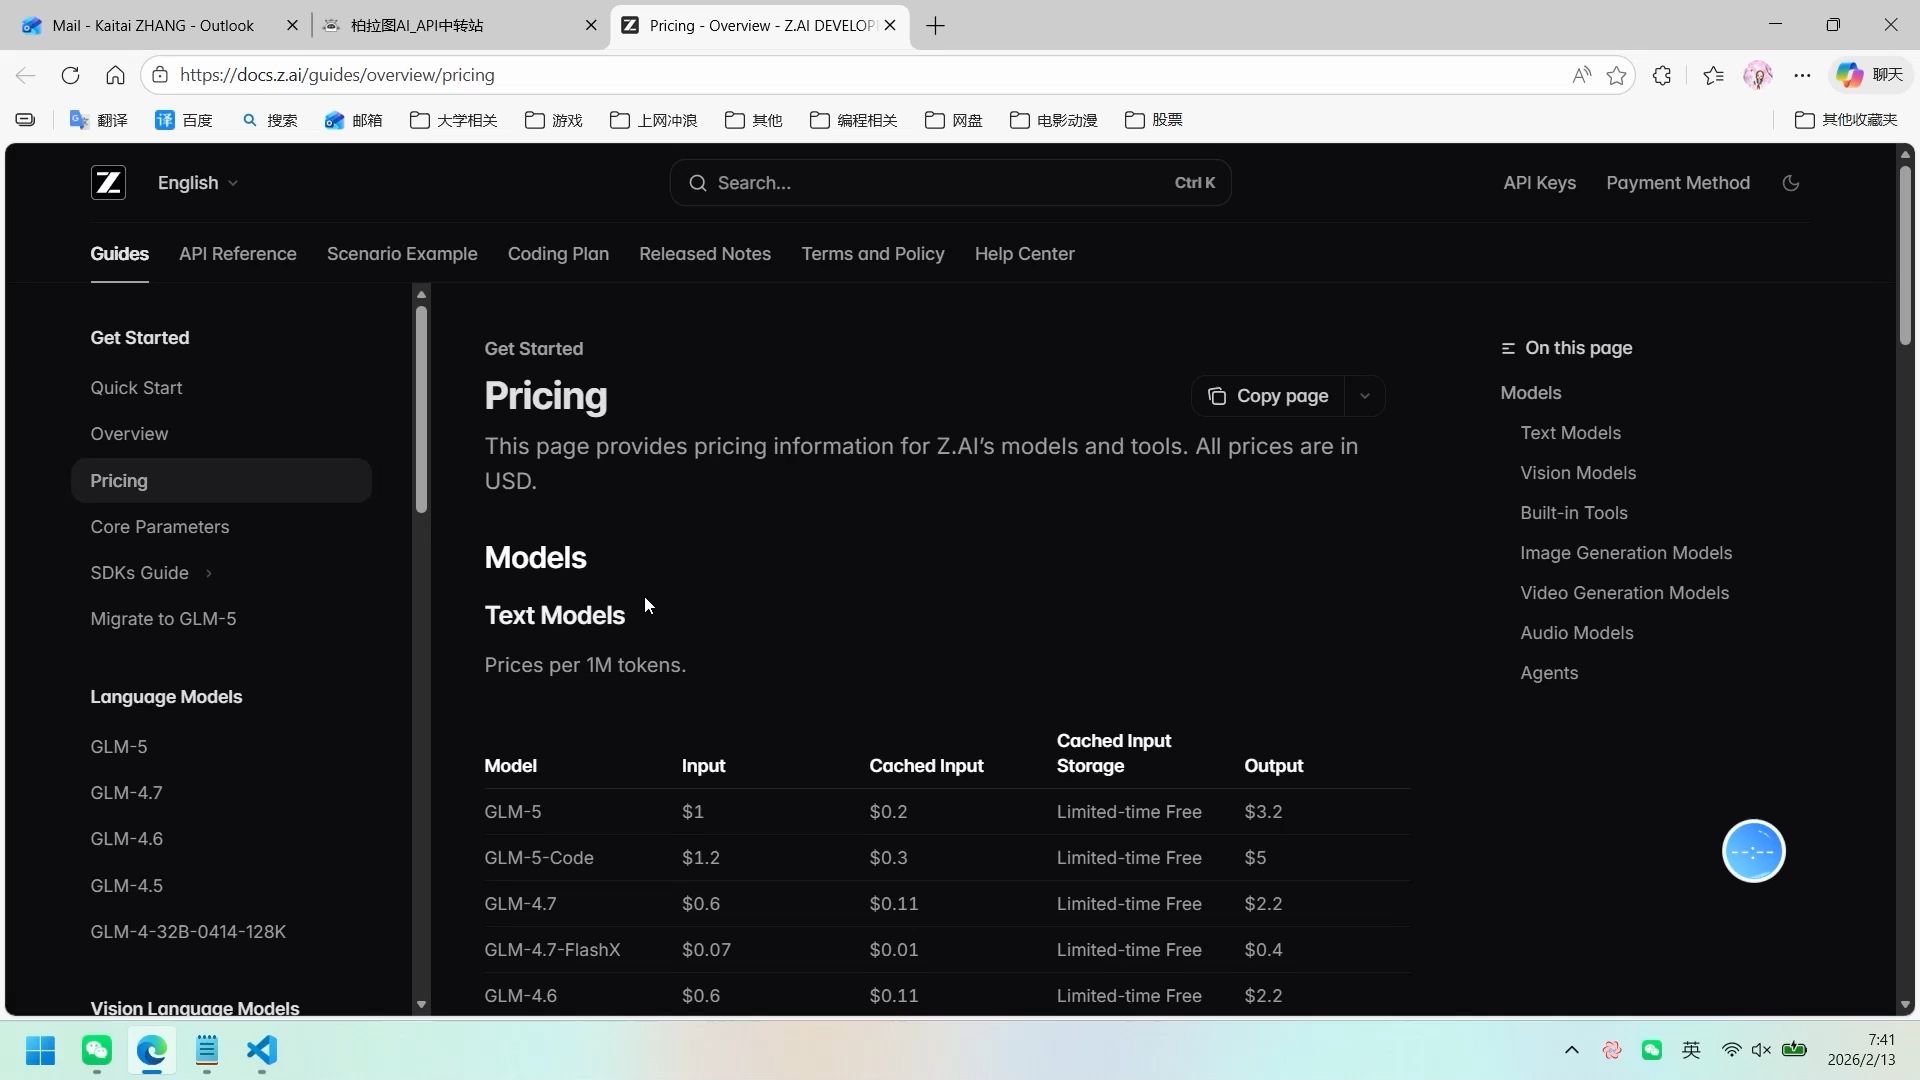Viewport: 1920px width, 1080px height.
Task: Open the API Reference tab
Action: (237, 254)
